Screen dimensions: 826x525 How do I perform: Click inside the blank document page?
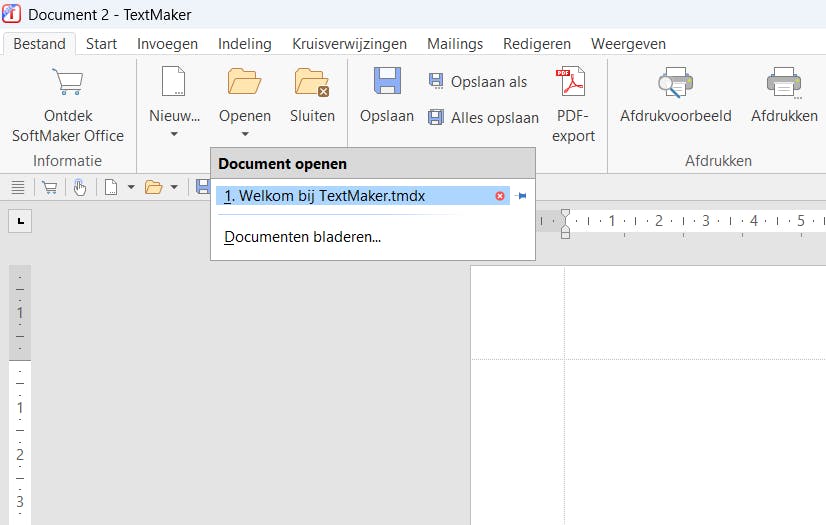click(x=648, y=395)
